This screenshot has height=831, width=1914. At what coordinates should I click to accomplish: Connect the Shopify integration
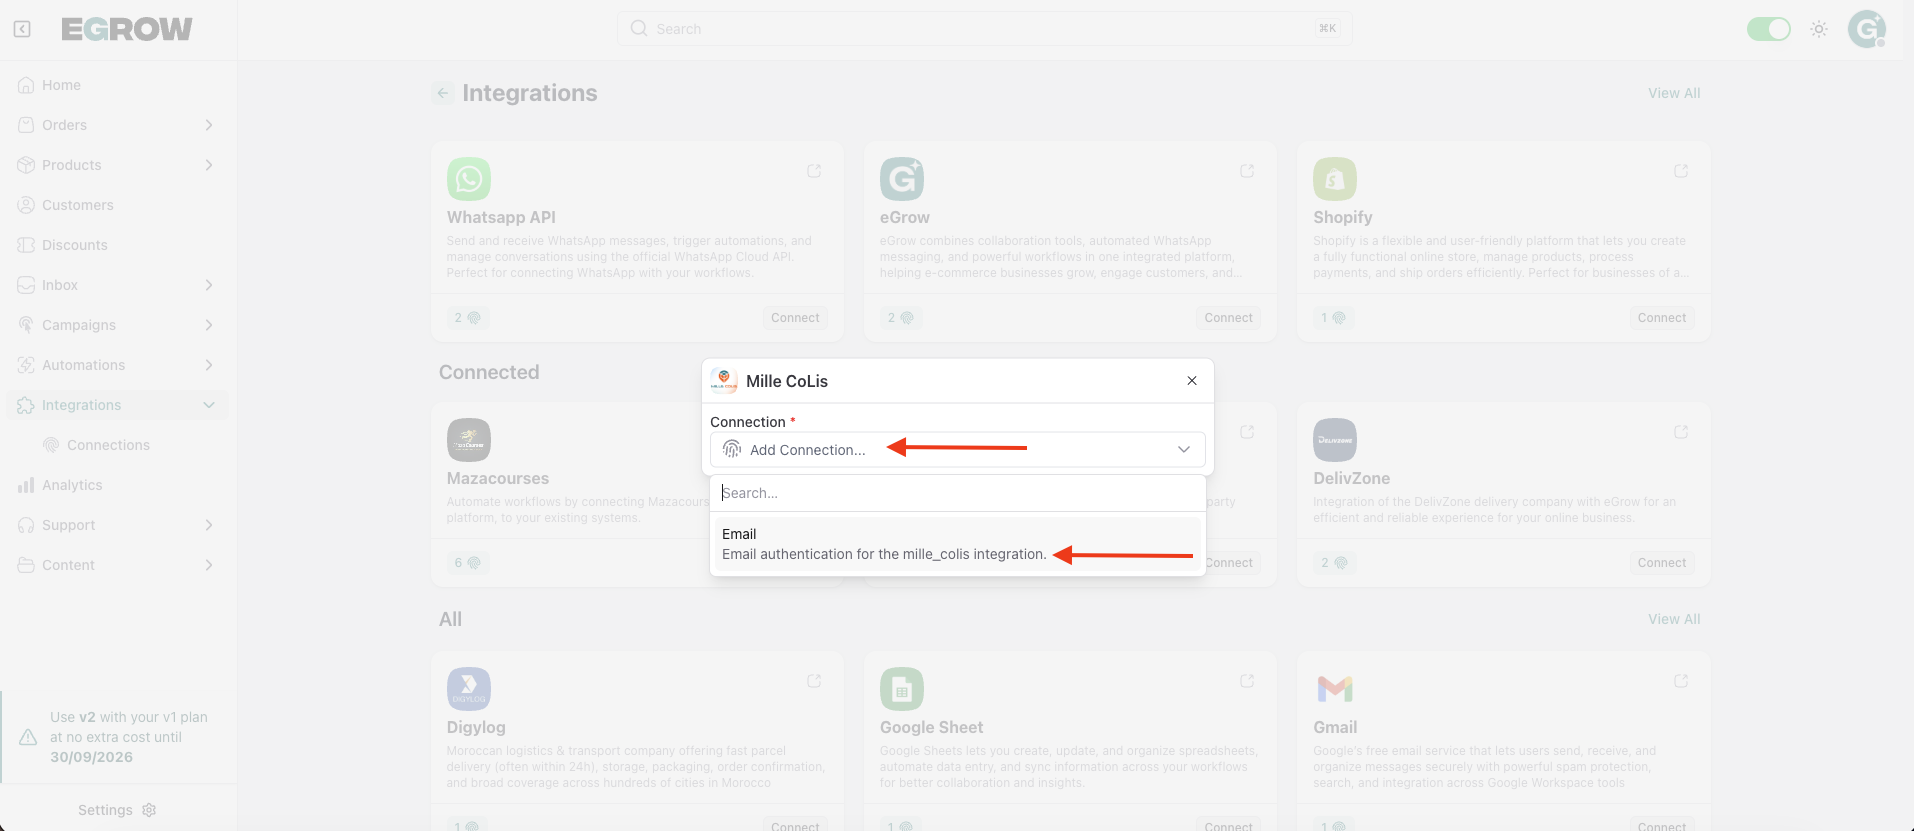pos(1662,318)
